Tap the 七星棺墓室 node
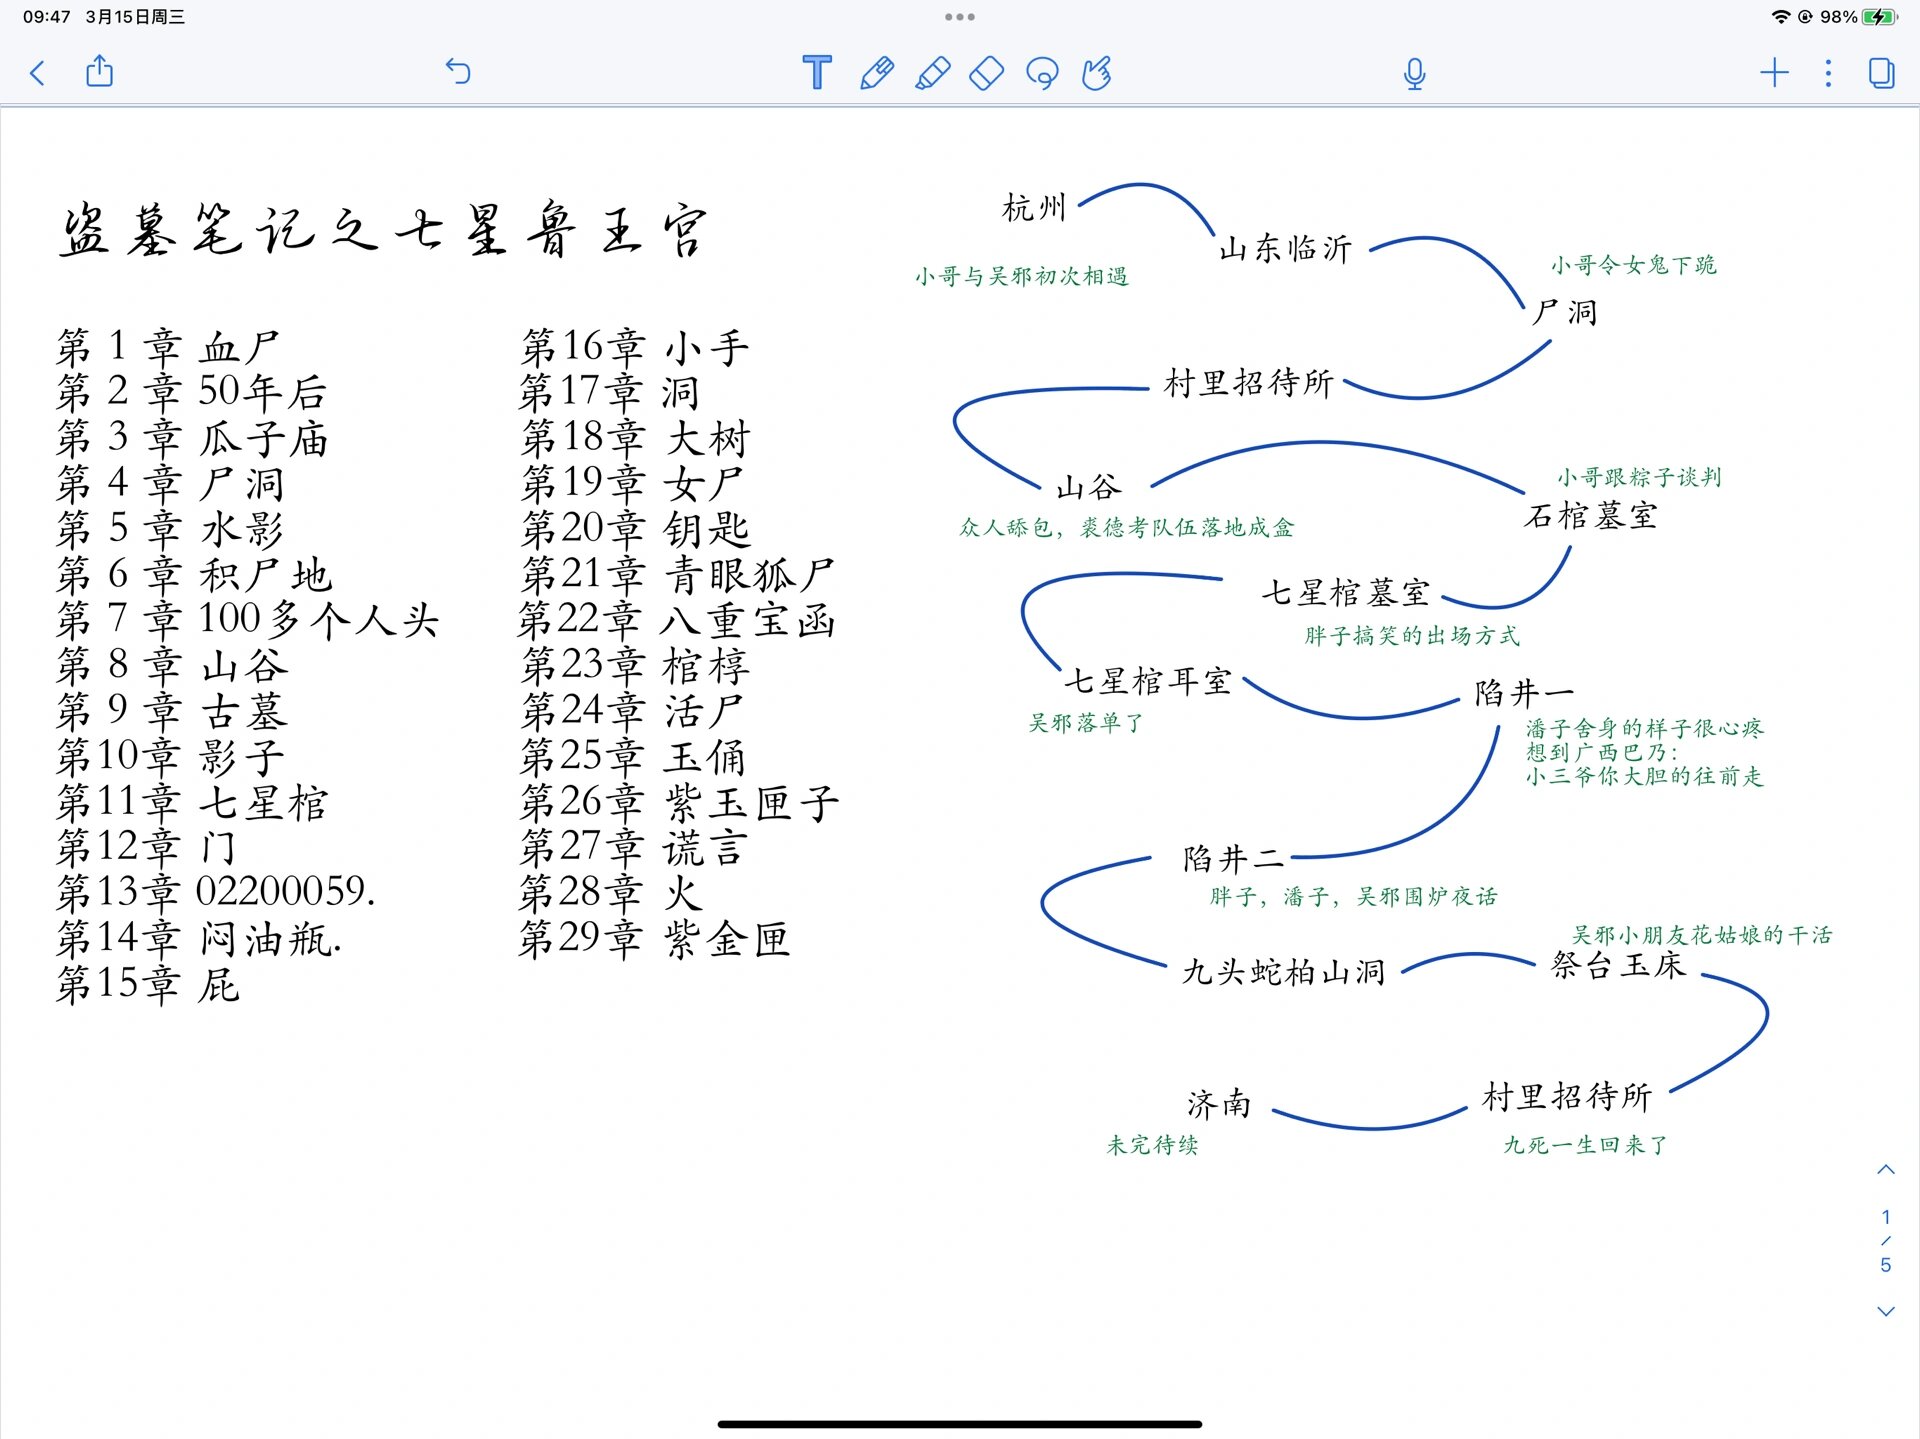1920x1439 pixels. (1346, 592)
